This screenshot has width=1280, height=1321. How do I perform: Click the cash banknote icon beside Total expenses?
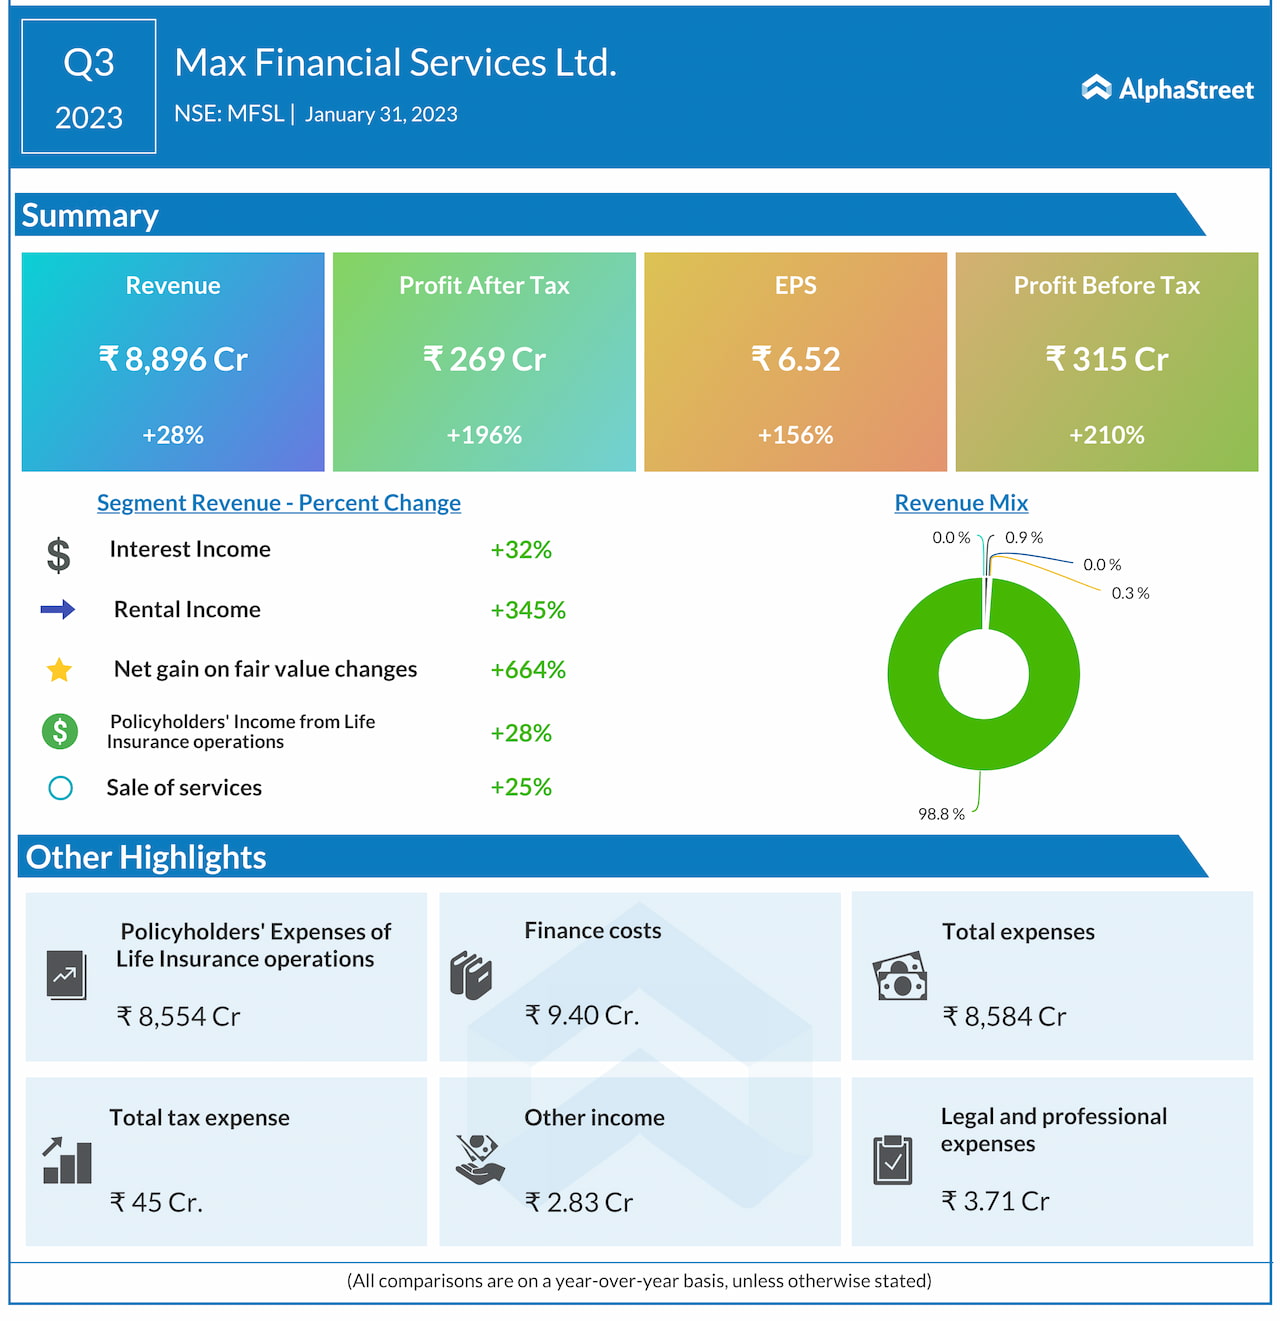(900, 977)
